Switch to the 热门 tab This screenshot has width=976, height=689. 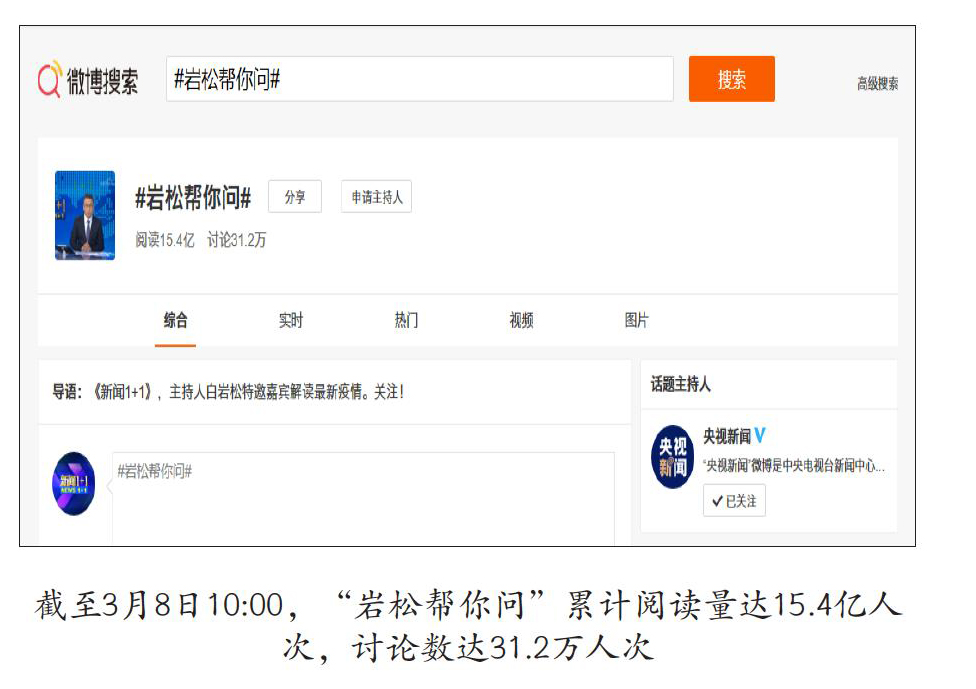(406, 321)
